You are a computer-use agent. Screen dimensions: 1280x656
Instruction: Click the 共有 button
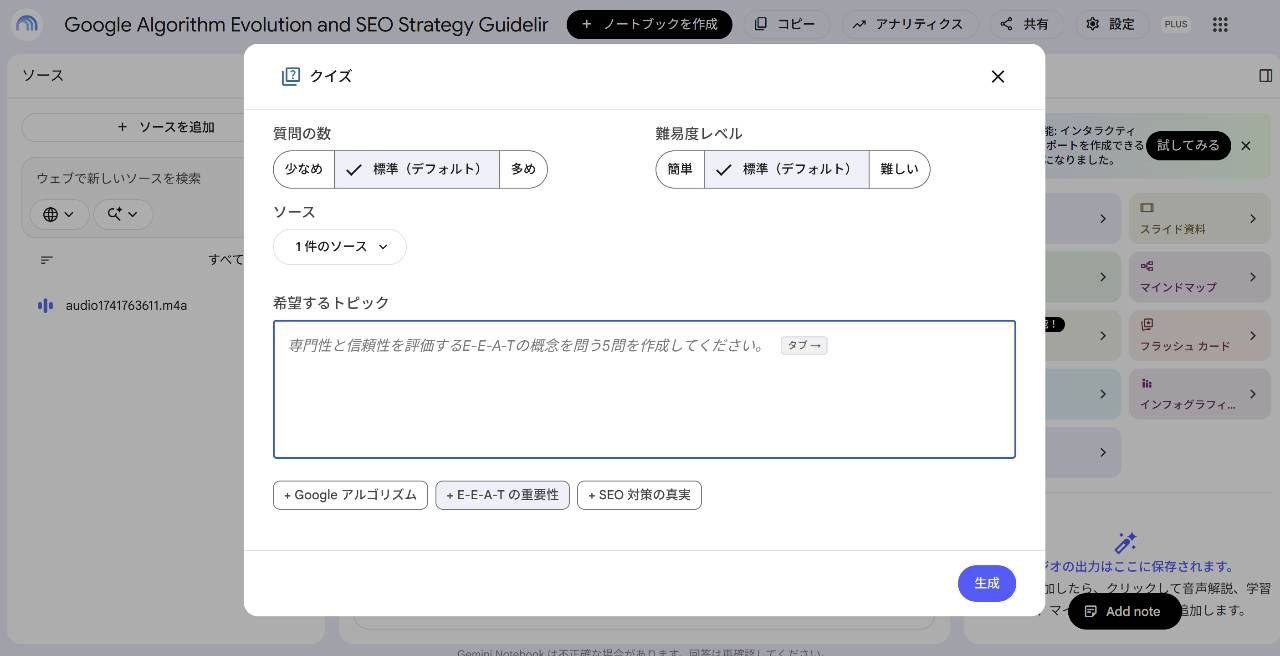[x=1025, y=24]
